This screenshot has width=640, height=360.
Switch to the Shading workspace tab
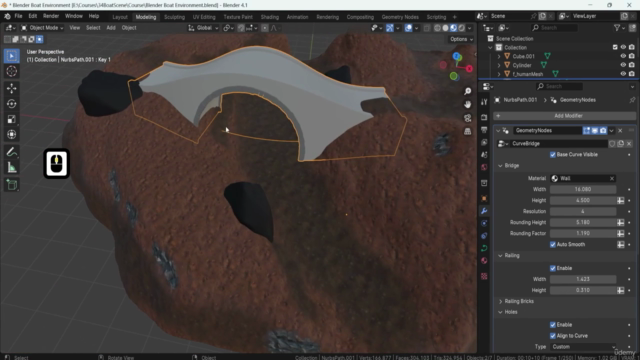click(270, 17)
